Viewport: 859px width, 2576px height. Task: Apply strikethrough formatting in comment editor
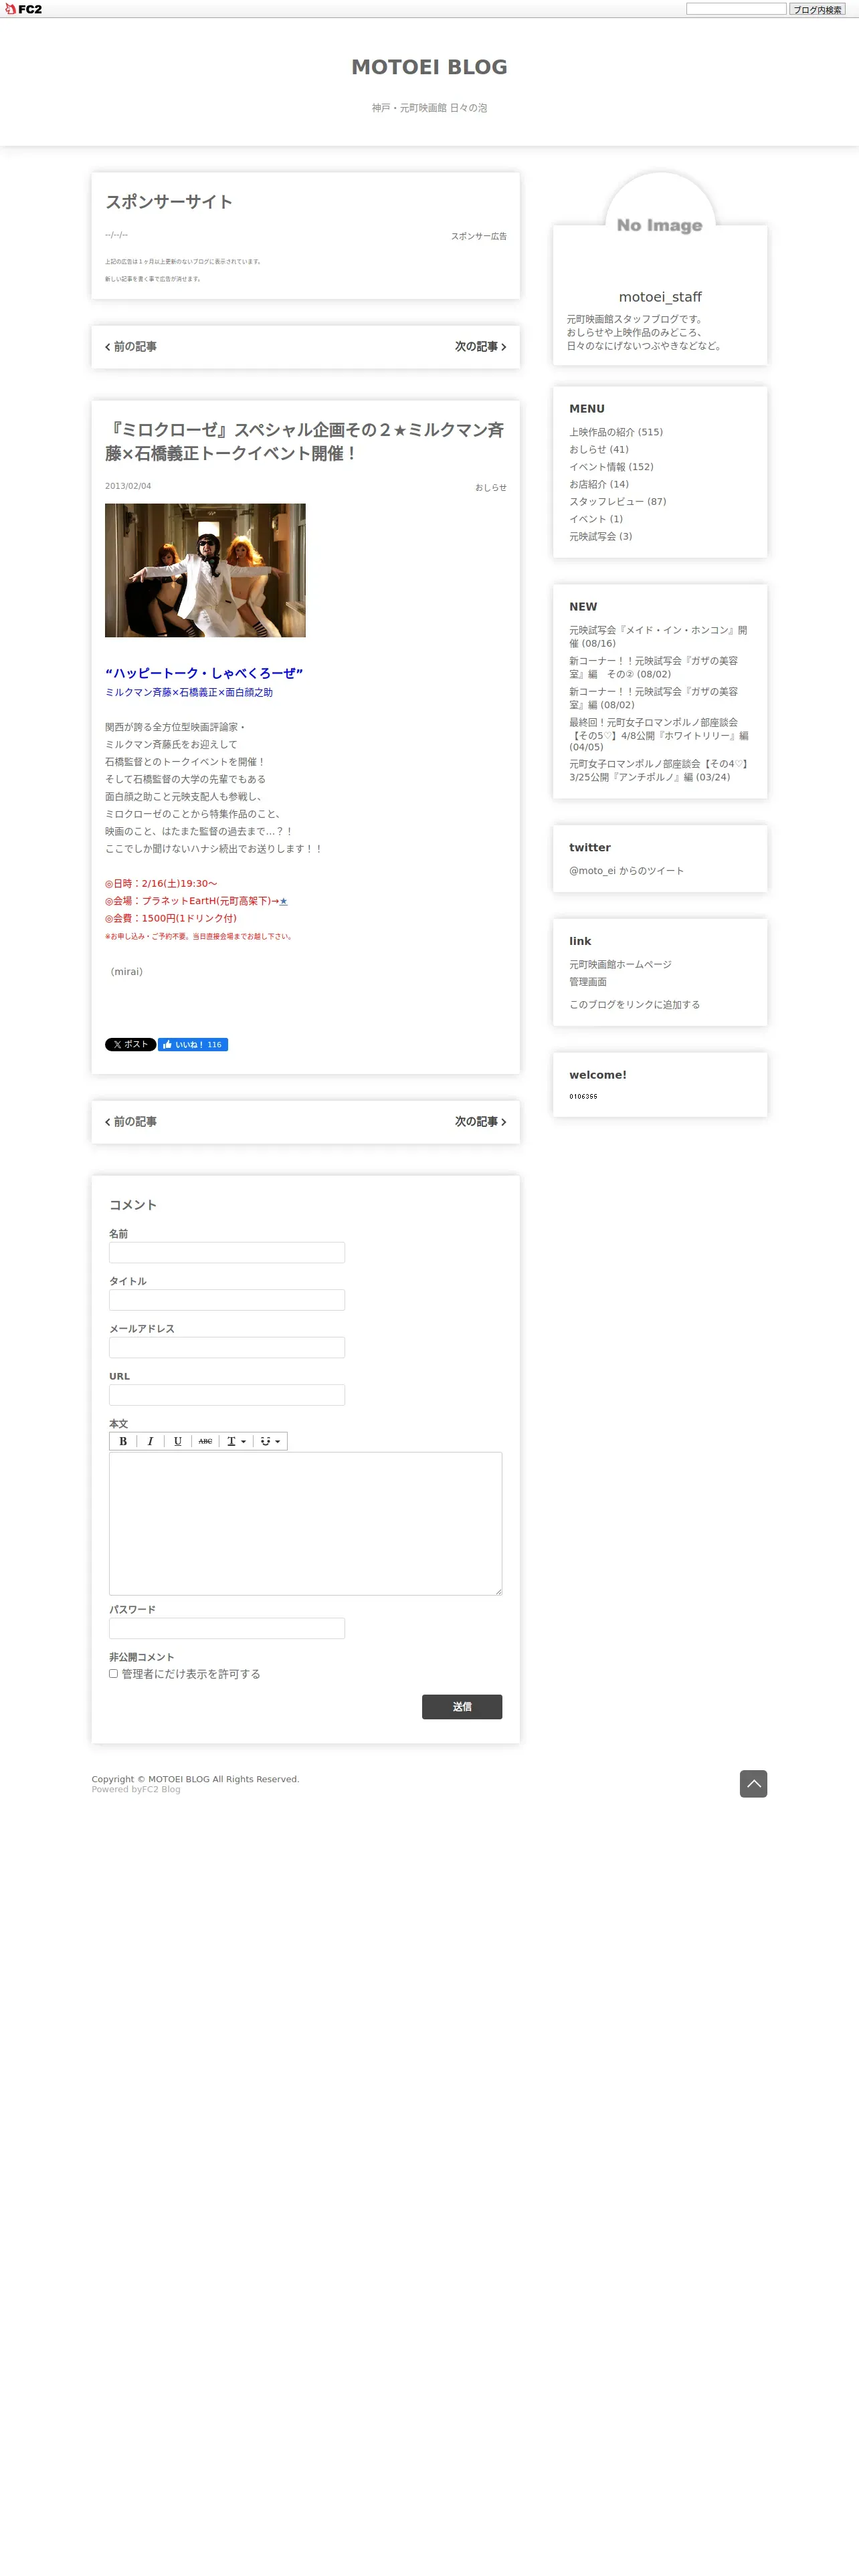coord(205,1441)
